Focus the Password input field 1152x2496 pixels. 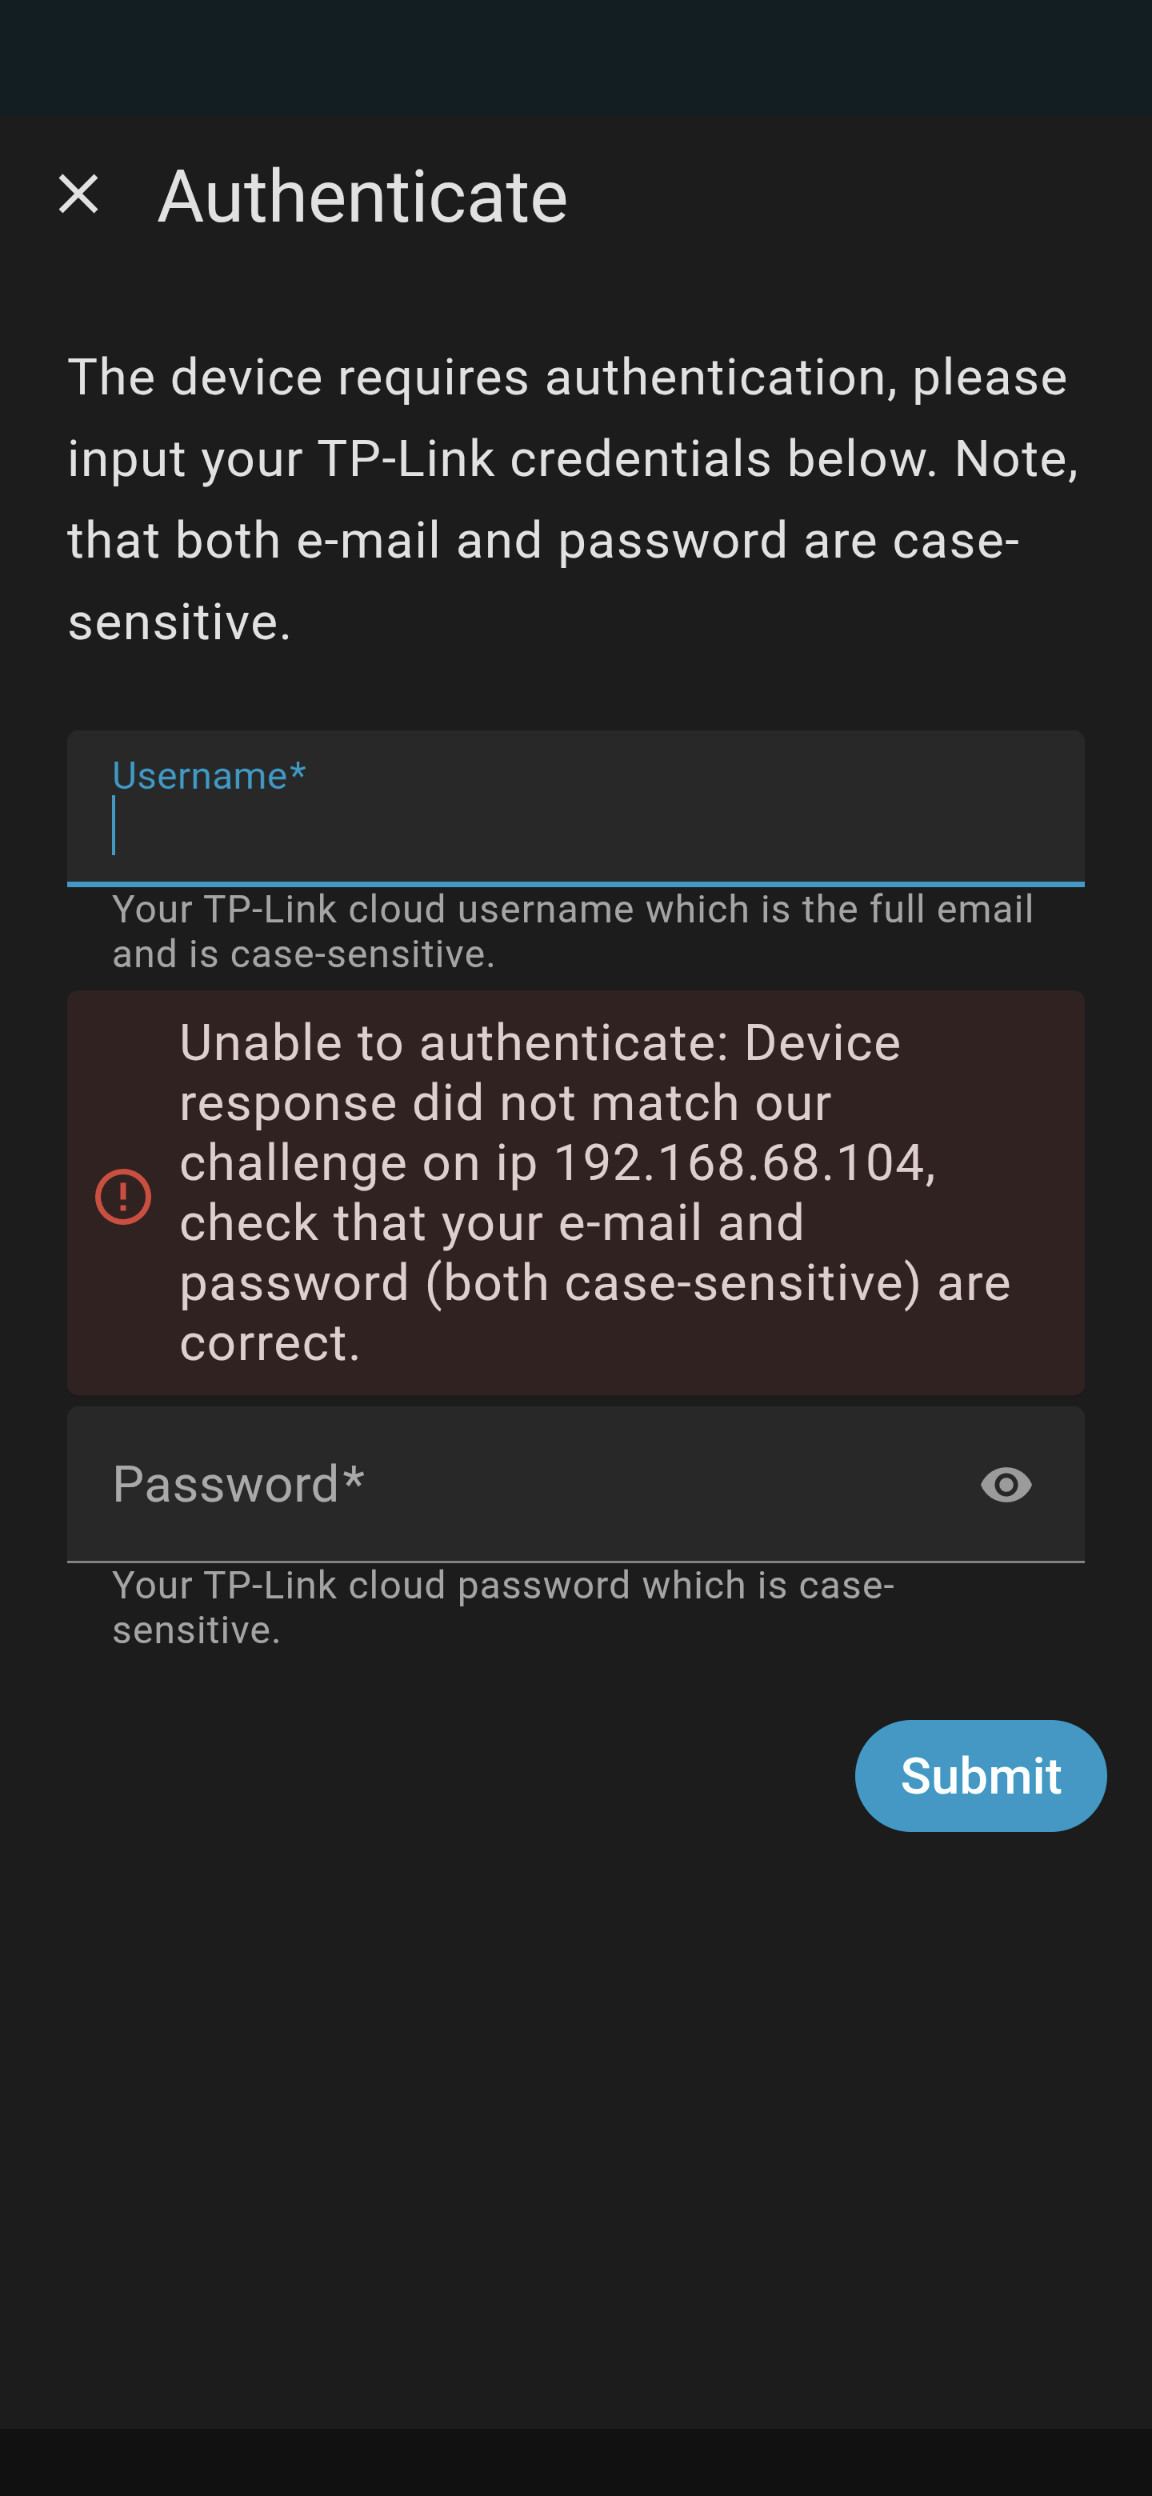tap(520, 1485)
